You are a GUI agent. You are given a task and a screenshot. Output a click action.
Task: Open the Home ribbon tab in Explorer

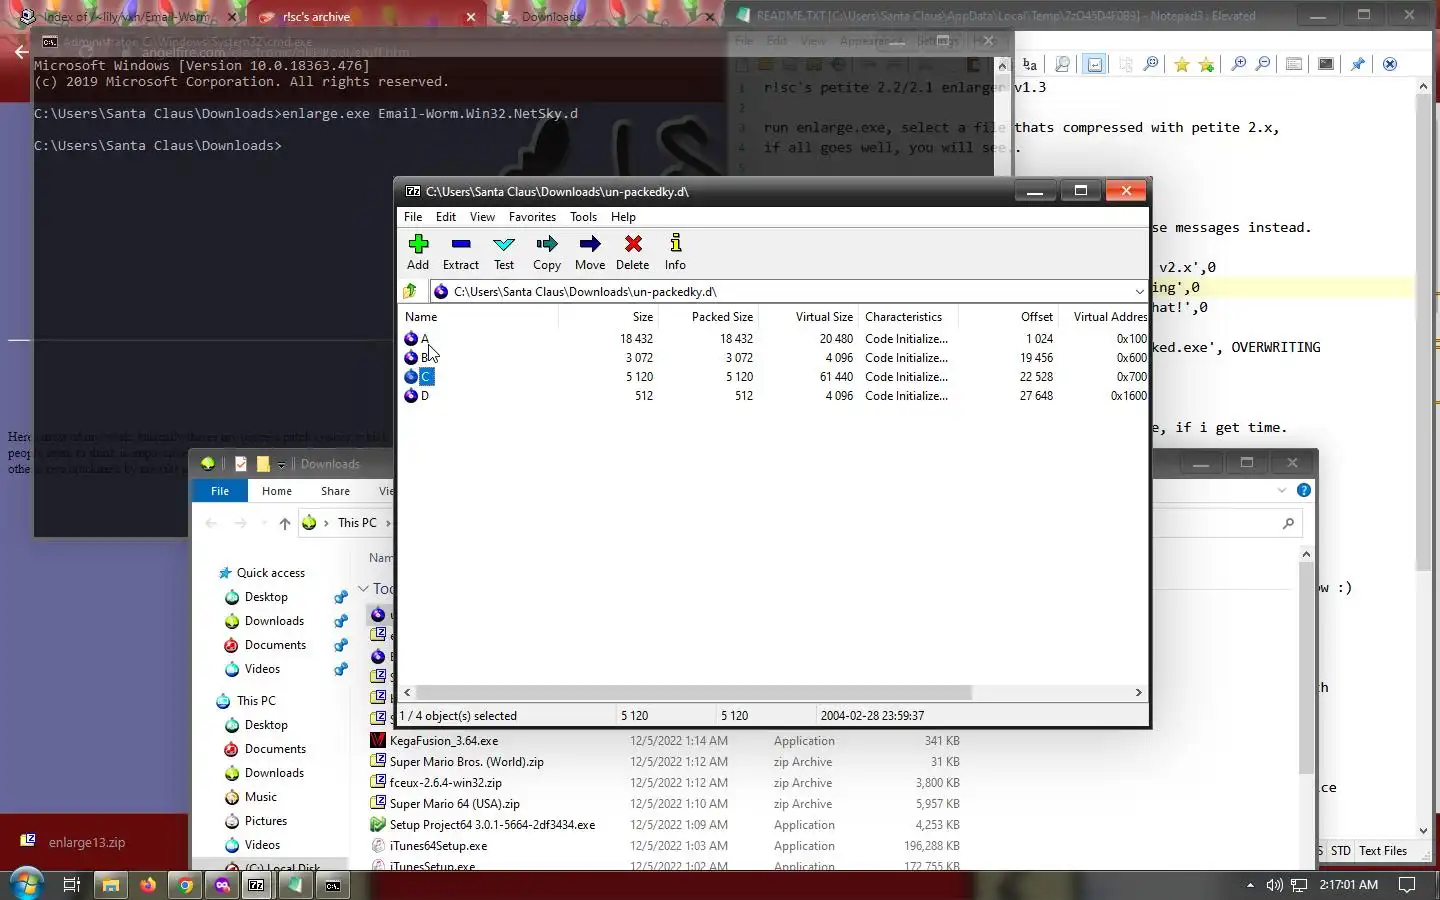click(277, 491)
